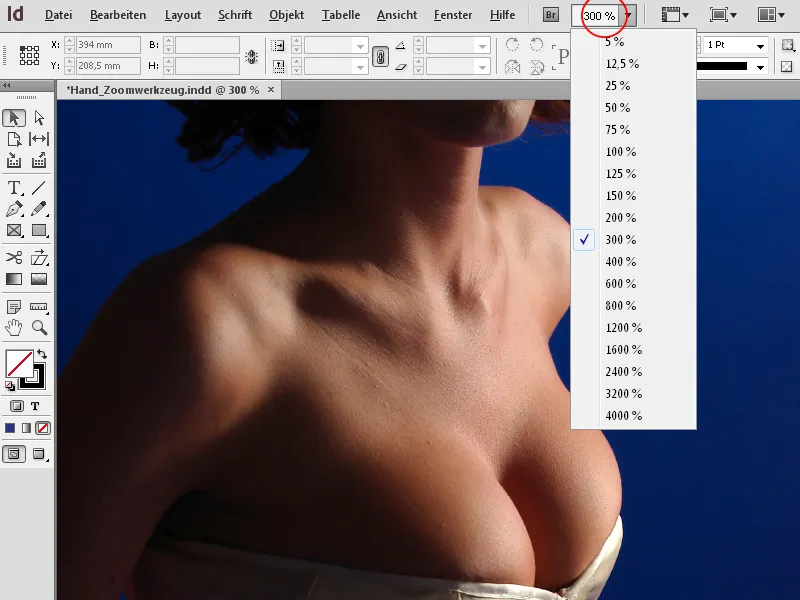Viewport: 800px width, 600px height.
Task: Select the Zoom magnifier tool
Action: [39, 328]
